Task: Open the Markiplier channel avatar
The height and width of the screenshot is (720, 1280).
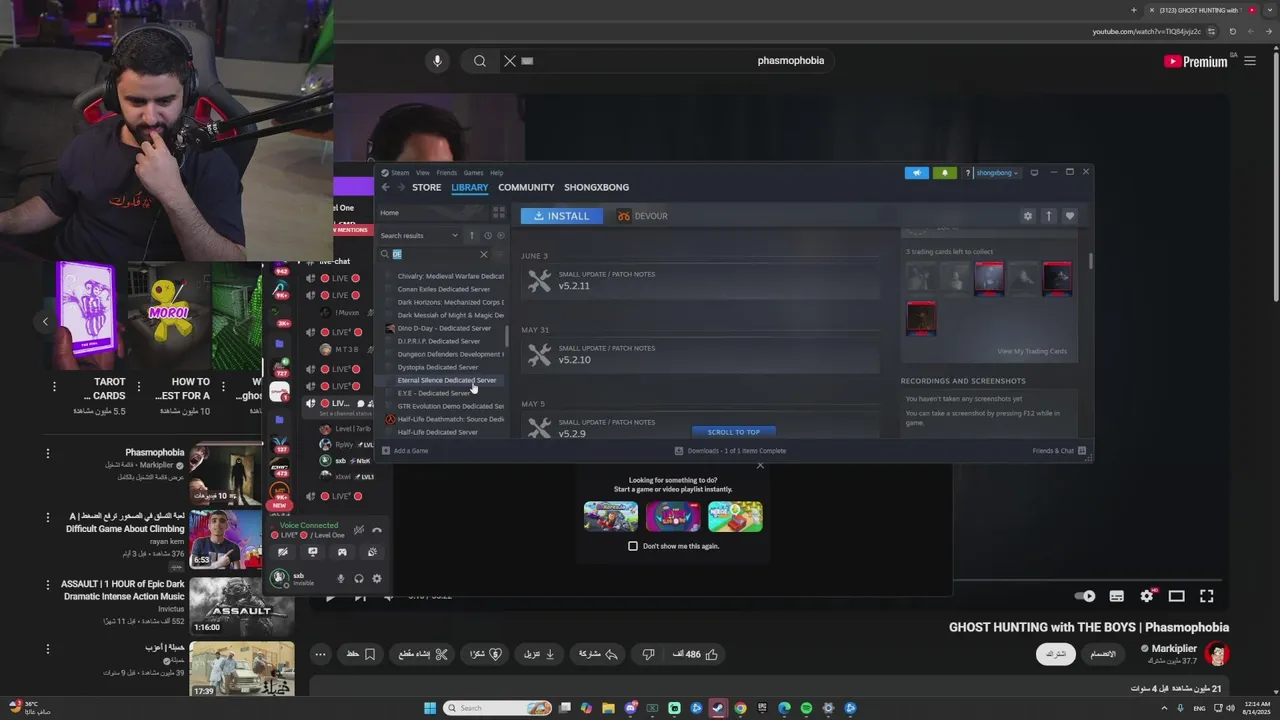Action: 1217,654
